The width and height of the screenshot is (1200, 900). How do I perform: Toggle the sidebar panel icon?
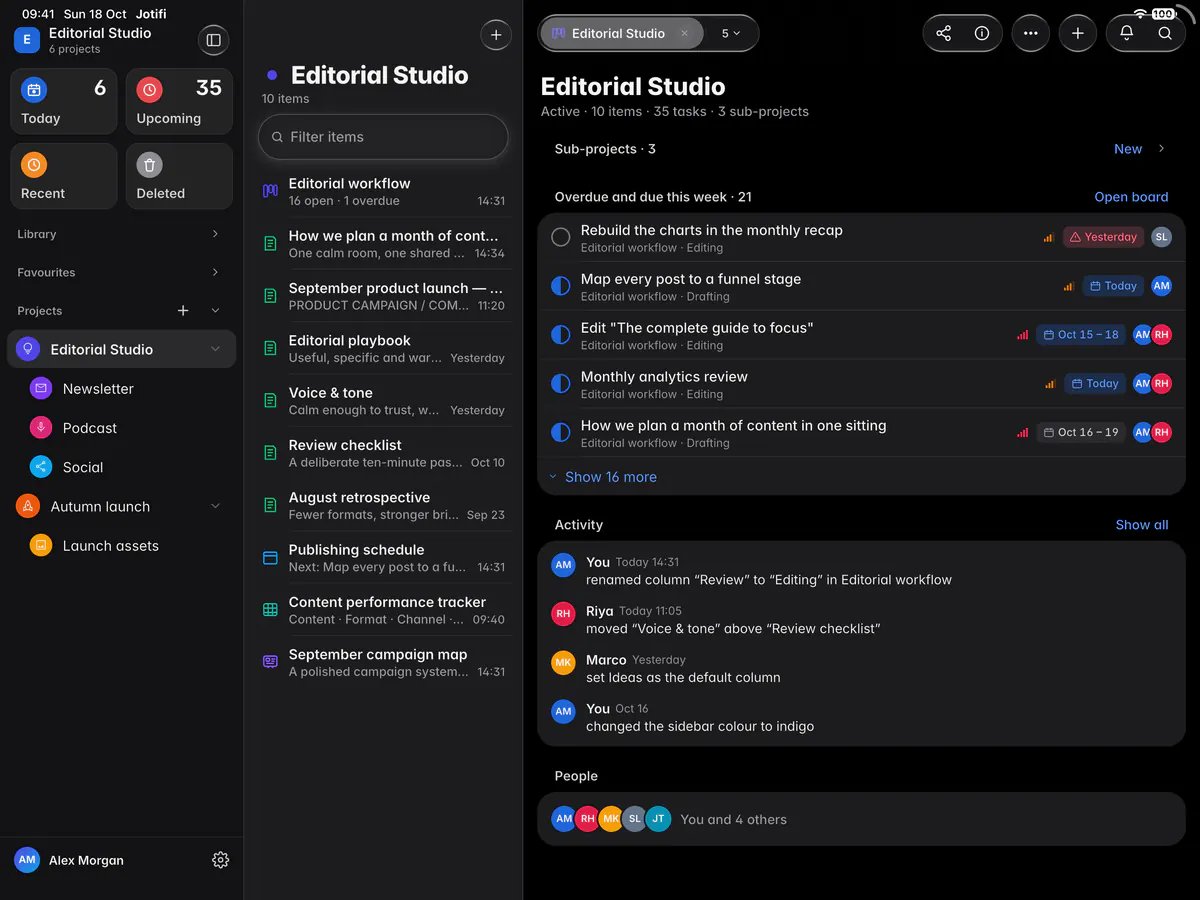click(213, 40)
